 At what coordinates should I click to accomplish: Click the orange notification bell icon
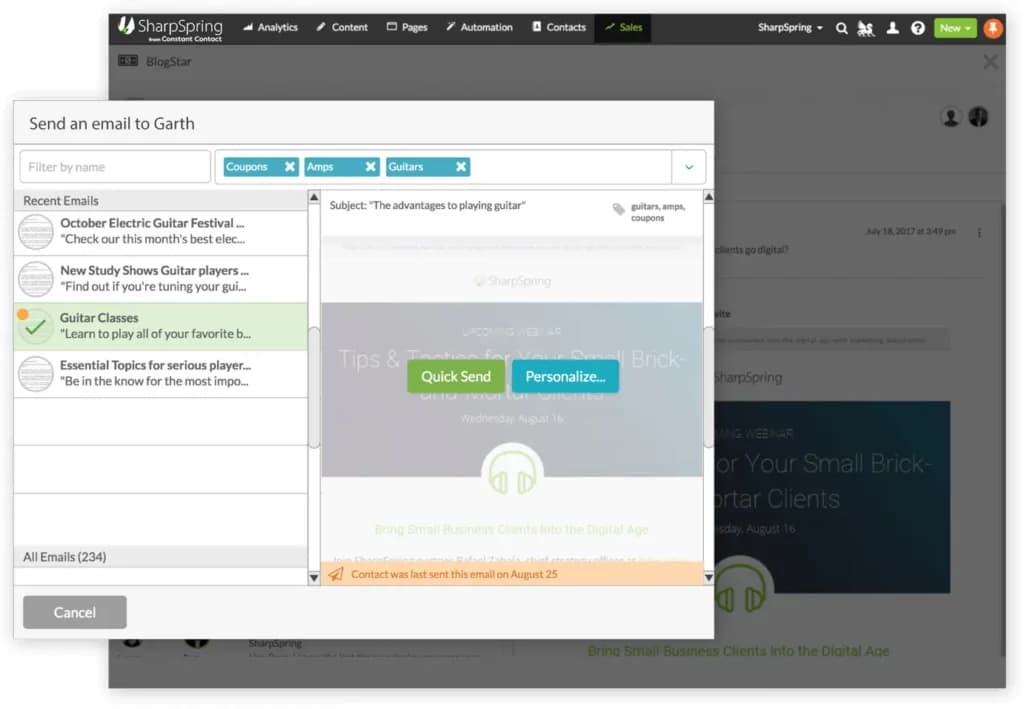tap(993, 28)
